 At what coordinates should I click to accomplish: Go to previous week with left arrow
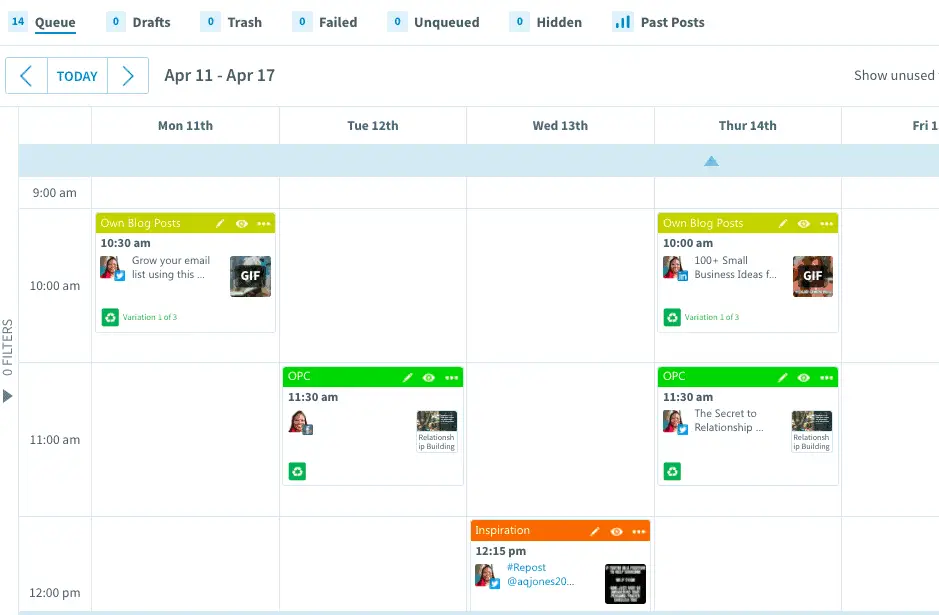(26, 76)
